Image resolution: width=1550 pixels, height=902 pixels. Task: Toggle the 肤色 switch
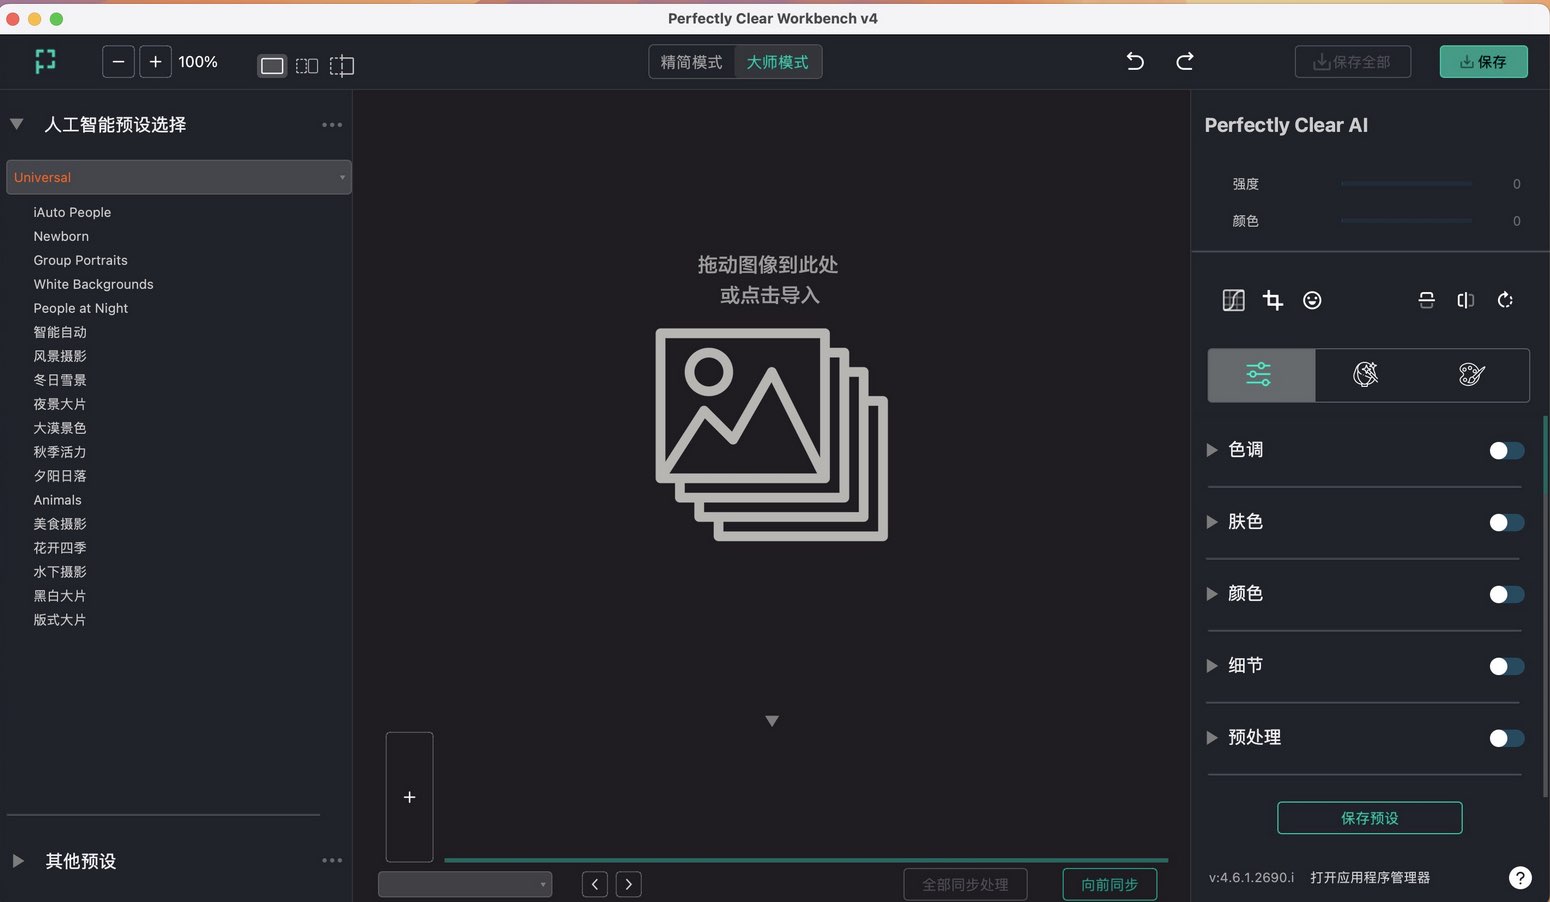(1506, 523)
